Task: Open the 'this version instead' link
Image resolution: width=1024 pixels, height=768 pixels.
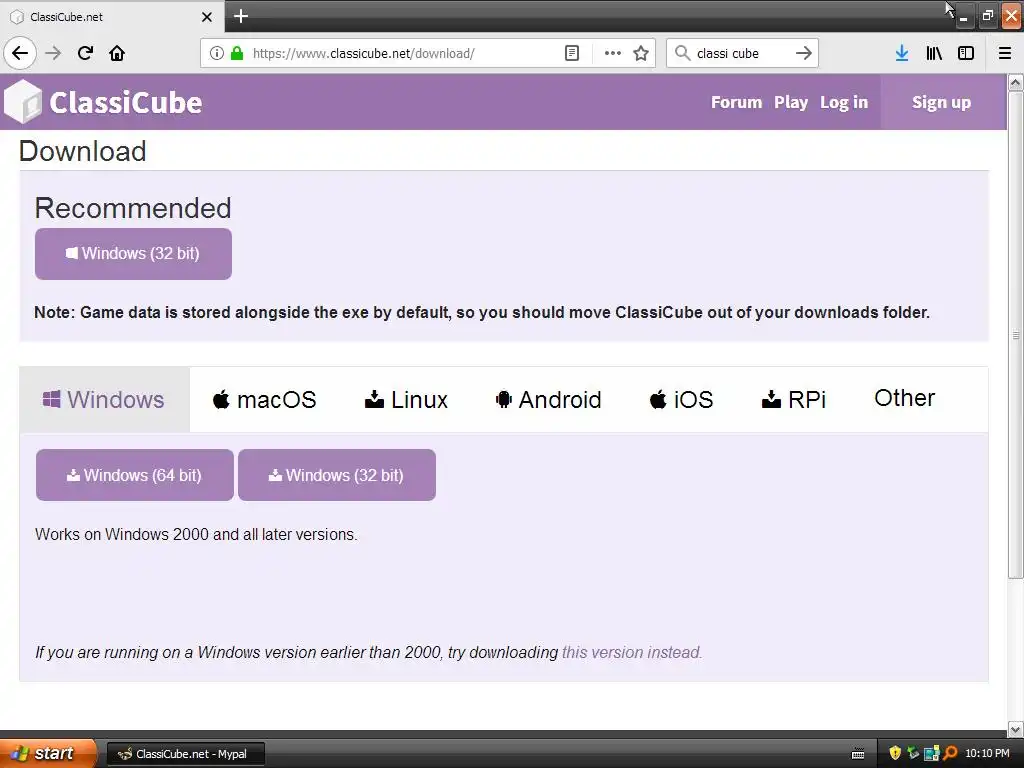Action: (x=632, y=652)
